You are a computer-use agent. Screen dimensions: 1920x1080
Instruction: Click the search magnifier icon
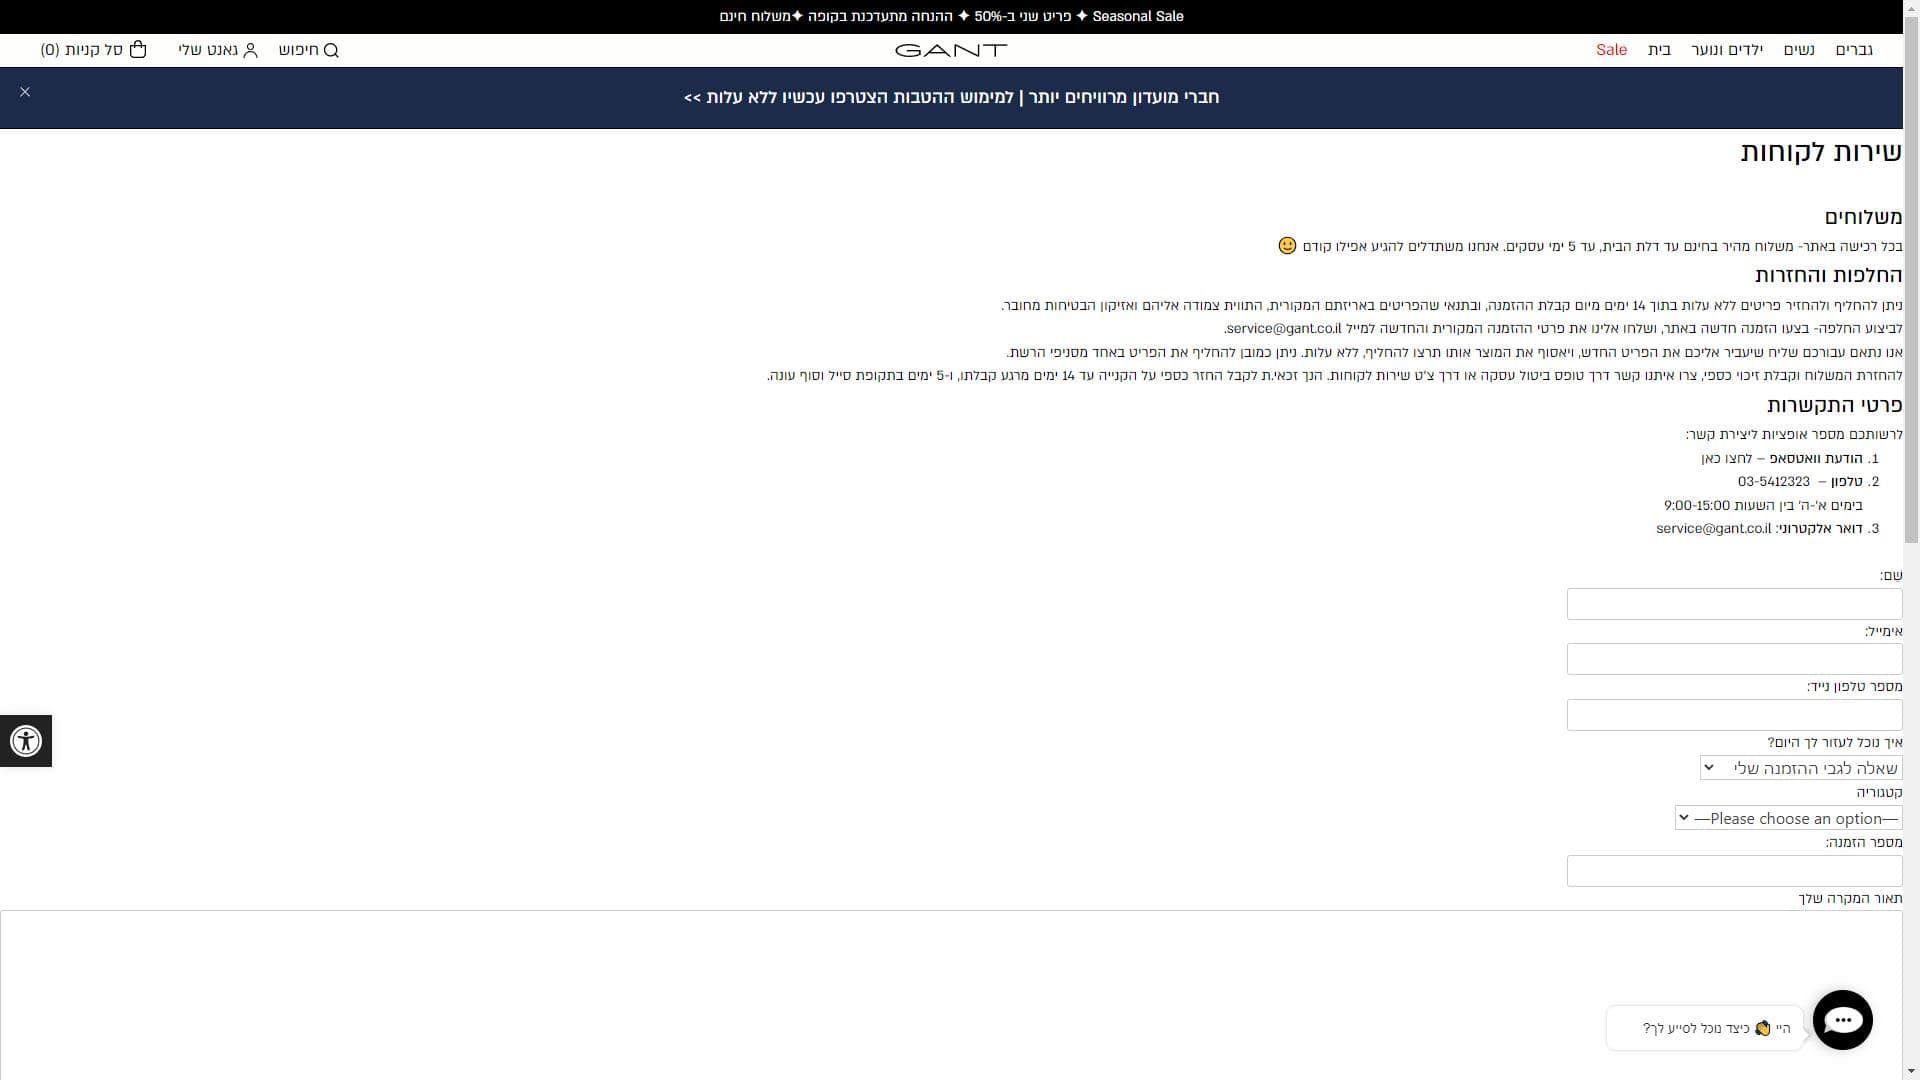coord(332,50)
